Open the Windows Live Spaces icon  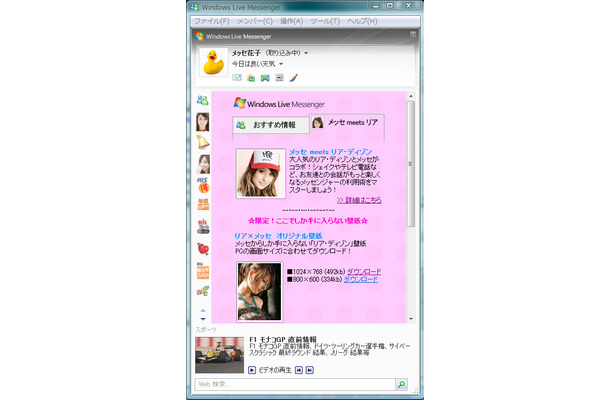pyautogui.click(x=251, y=78)
